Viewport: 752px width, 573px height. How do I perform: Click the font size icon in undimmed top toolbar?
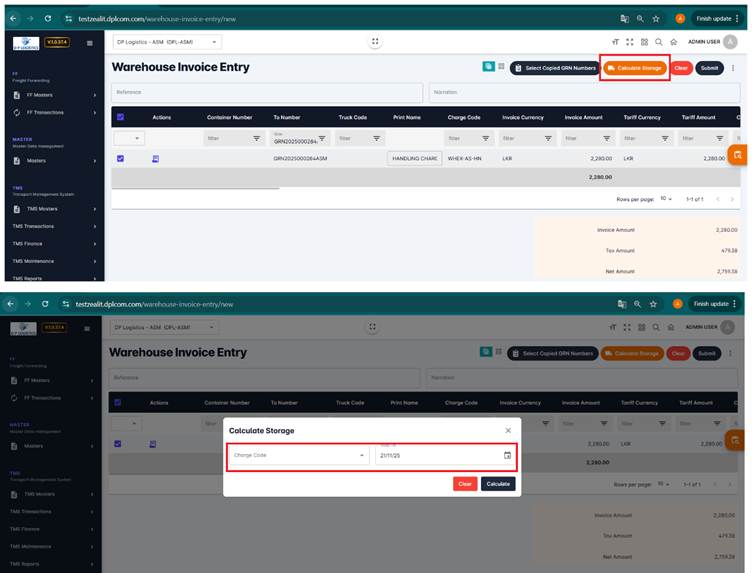615,42
